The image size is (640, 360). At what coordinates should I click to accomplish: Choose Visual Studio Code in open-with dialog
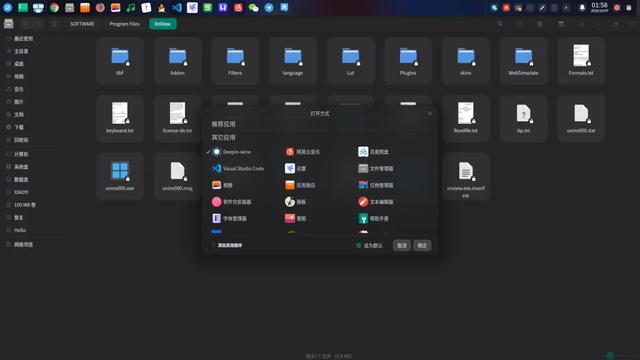(238, 169)
